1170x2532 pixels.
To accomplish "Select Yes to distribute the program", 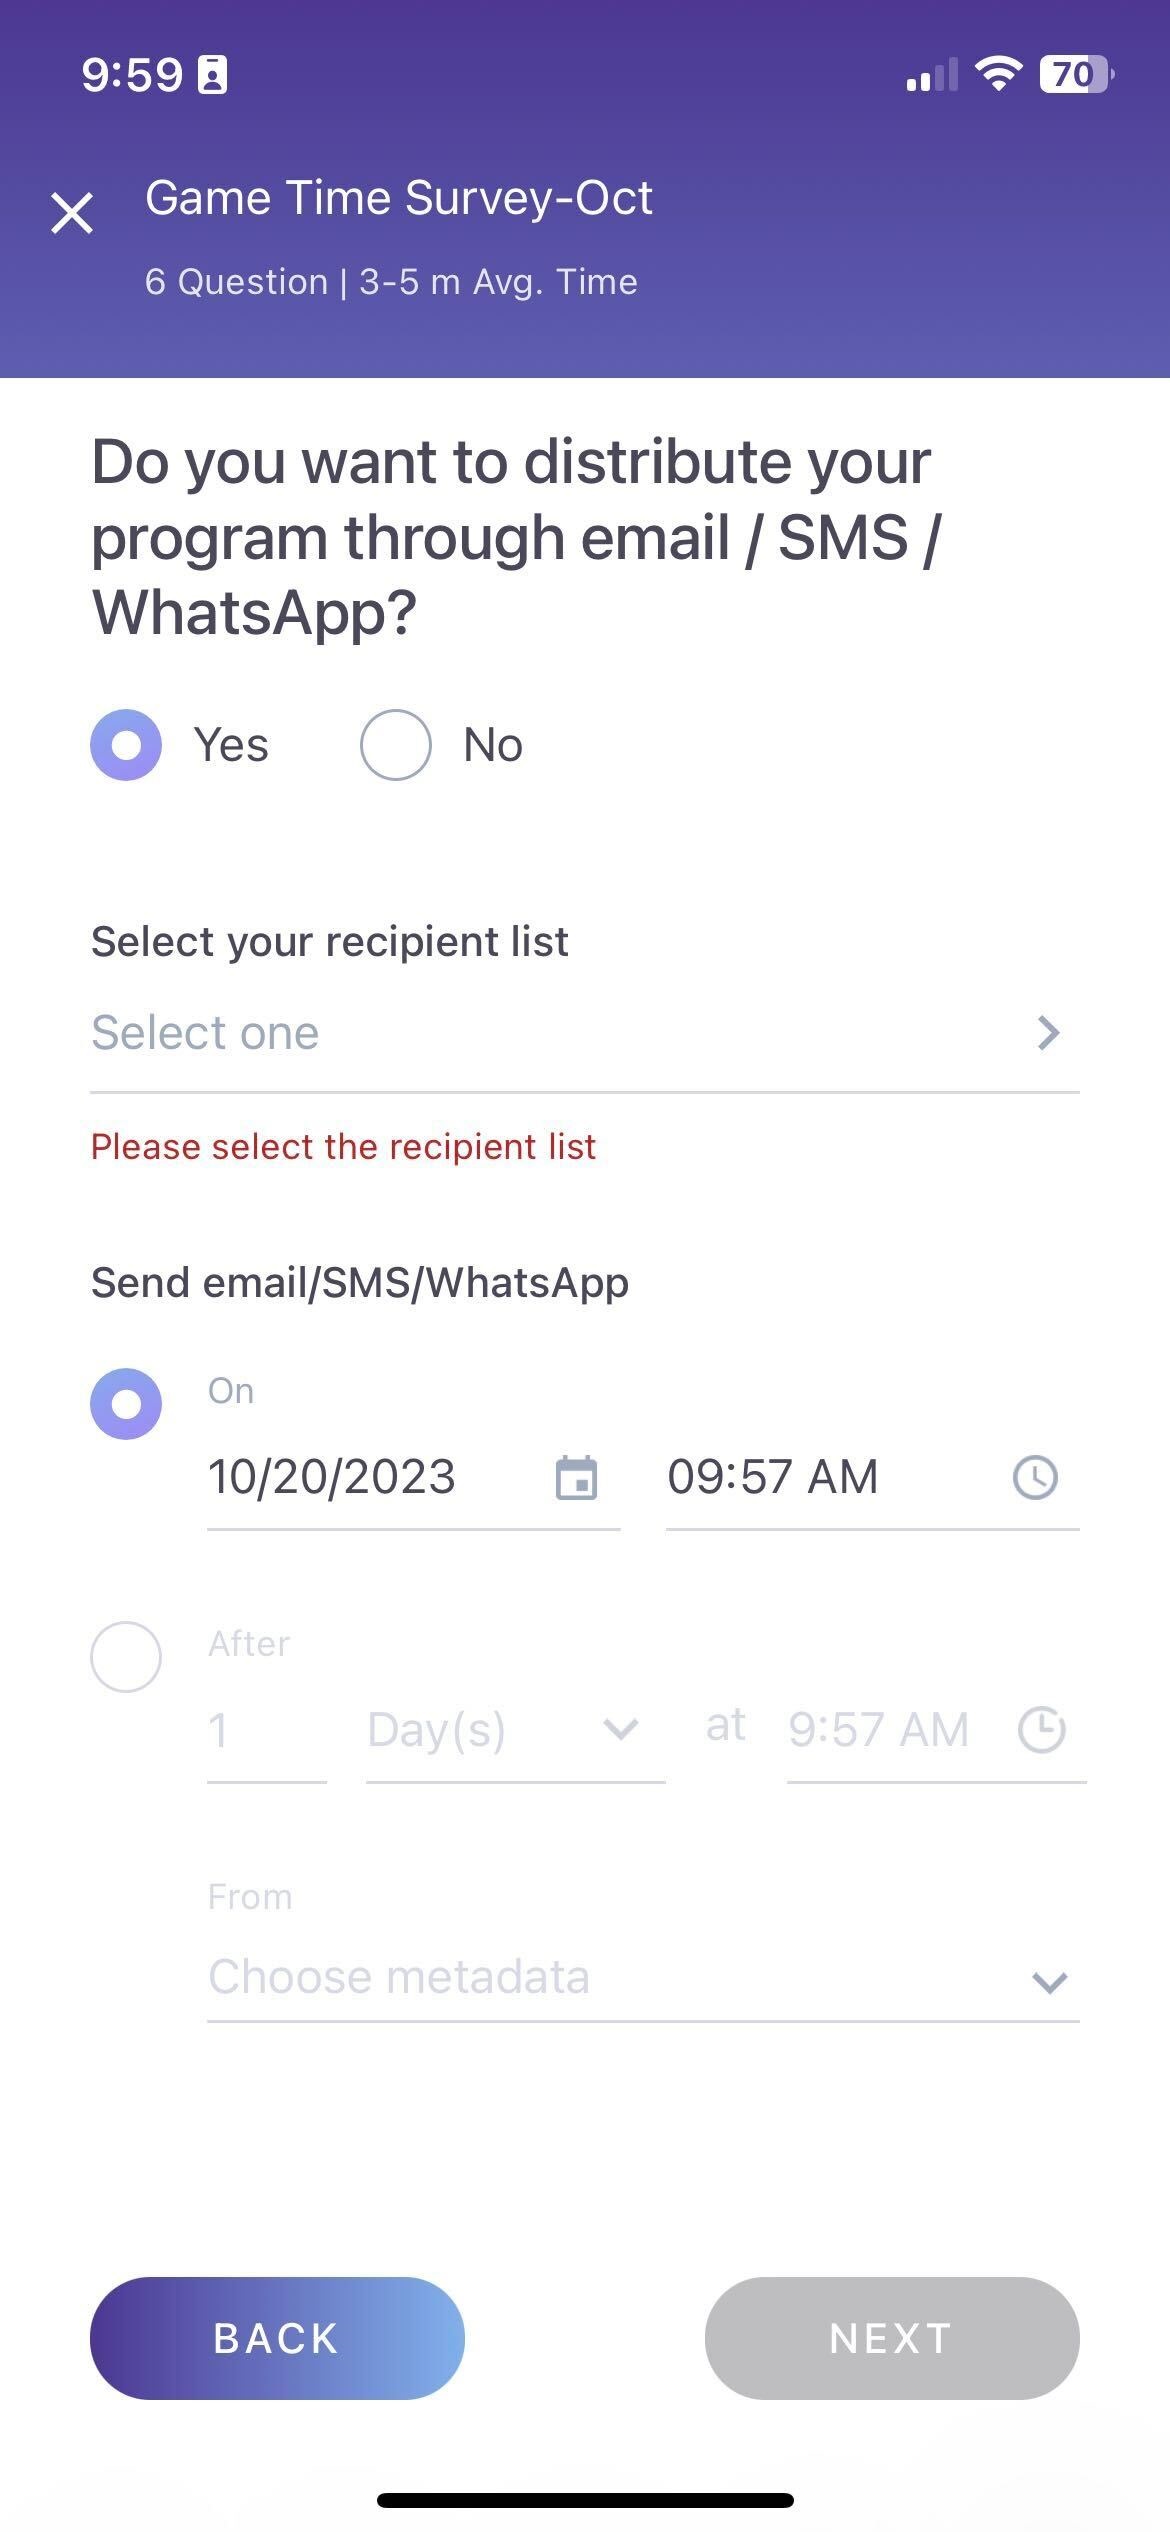I will [126, 745].
